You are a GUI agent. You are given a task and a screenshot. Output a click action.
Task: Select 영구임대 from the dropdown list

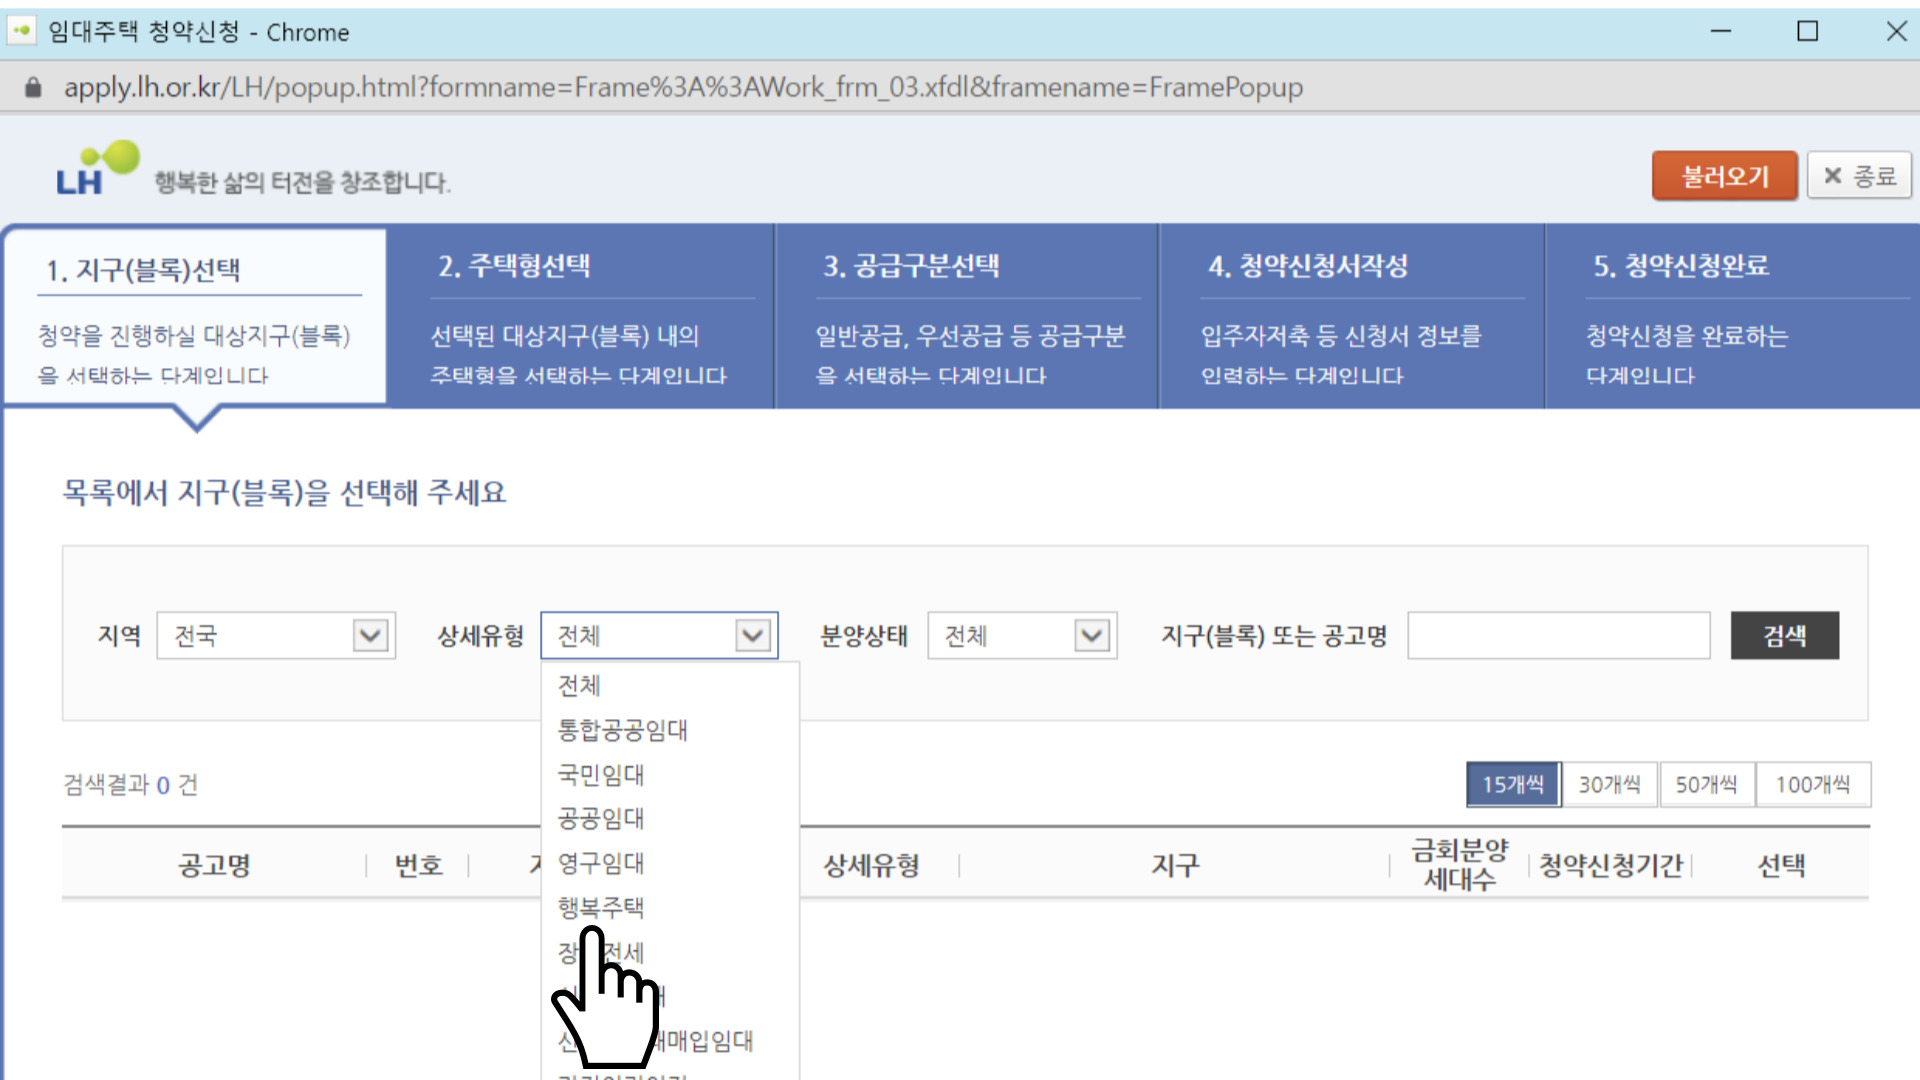[599, 864]
